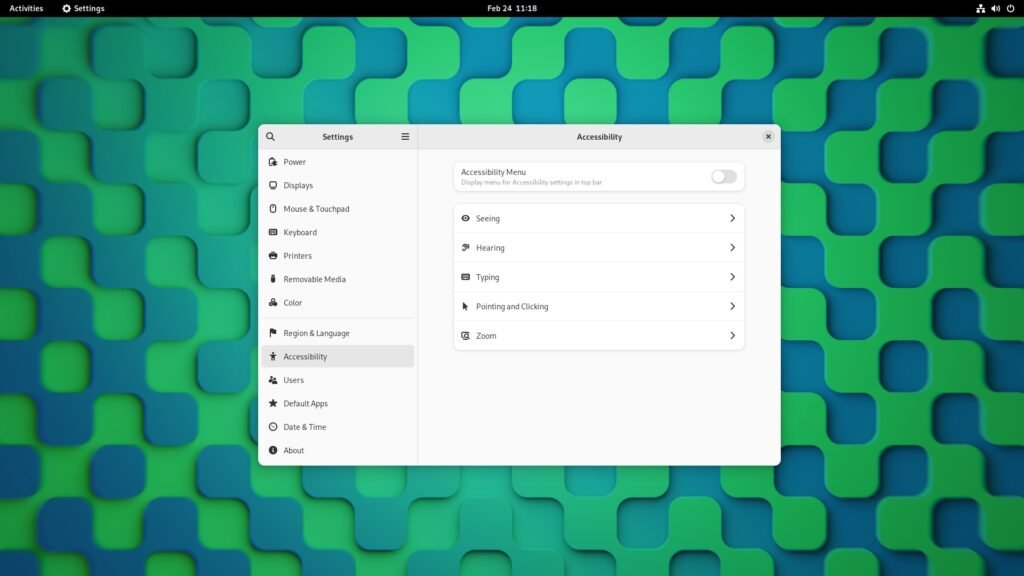
Task: Click the volume speaker icon in top bar
Action: tap(995, 8)
